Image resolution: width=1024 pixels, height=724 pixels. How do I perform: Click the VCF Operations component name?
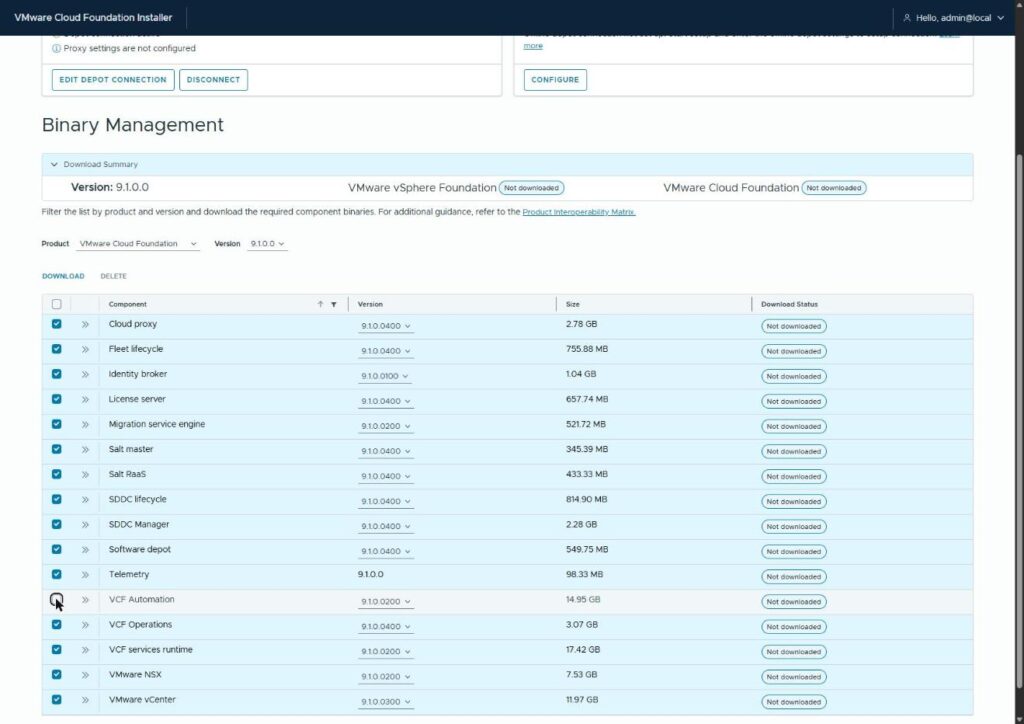pyautogui.click(x=140, y=625)
